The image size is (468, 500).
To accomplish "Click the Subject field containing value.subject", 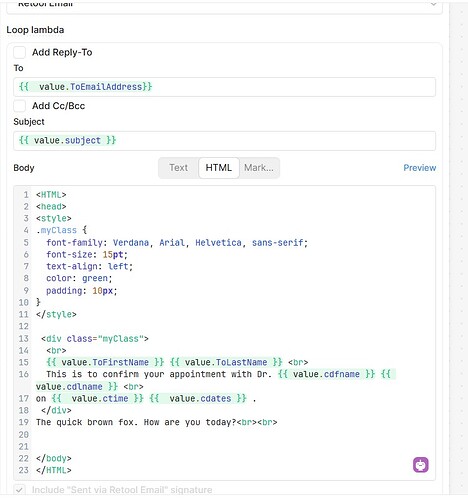I will point(224,141).
